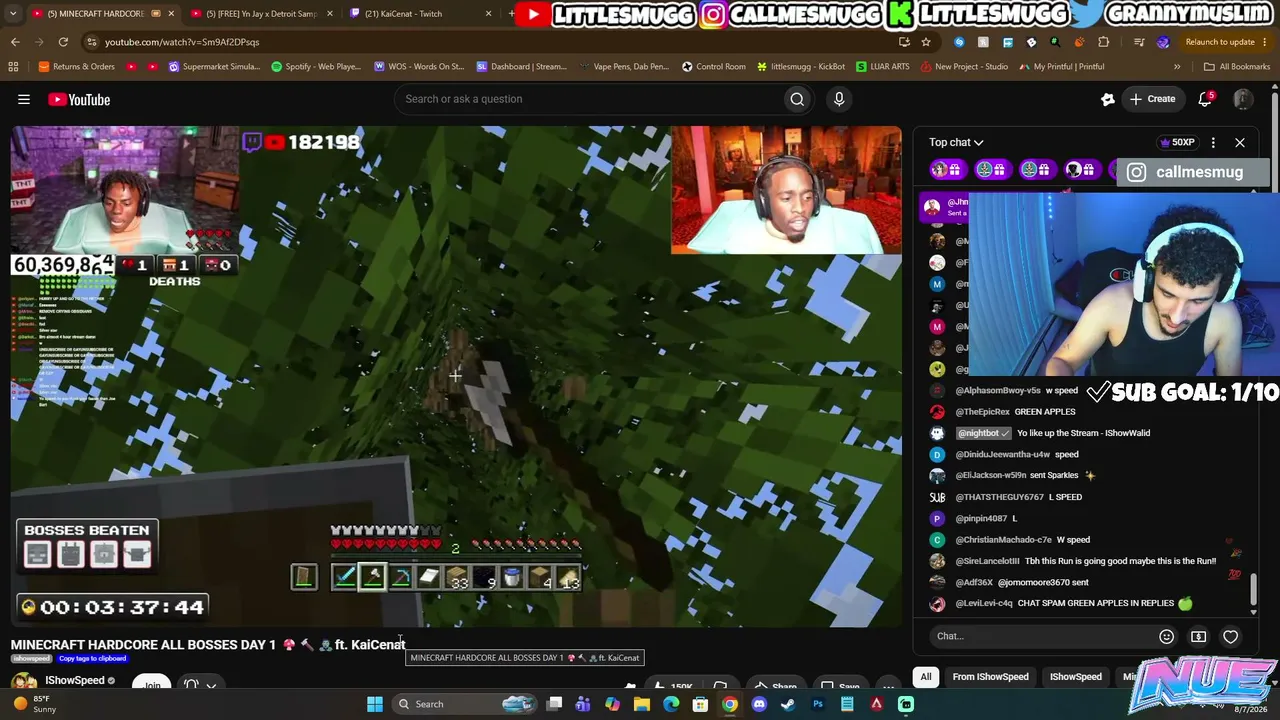The image size is (1280, 720).
Task: Open a new browser tab
Action: point(512,14)
